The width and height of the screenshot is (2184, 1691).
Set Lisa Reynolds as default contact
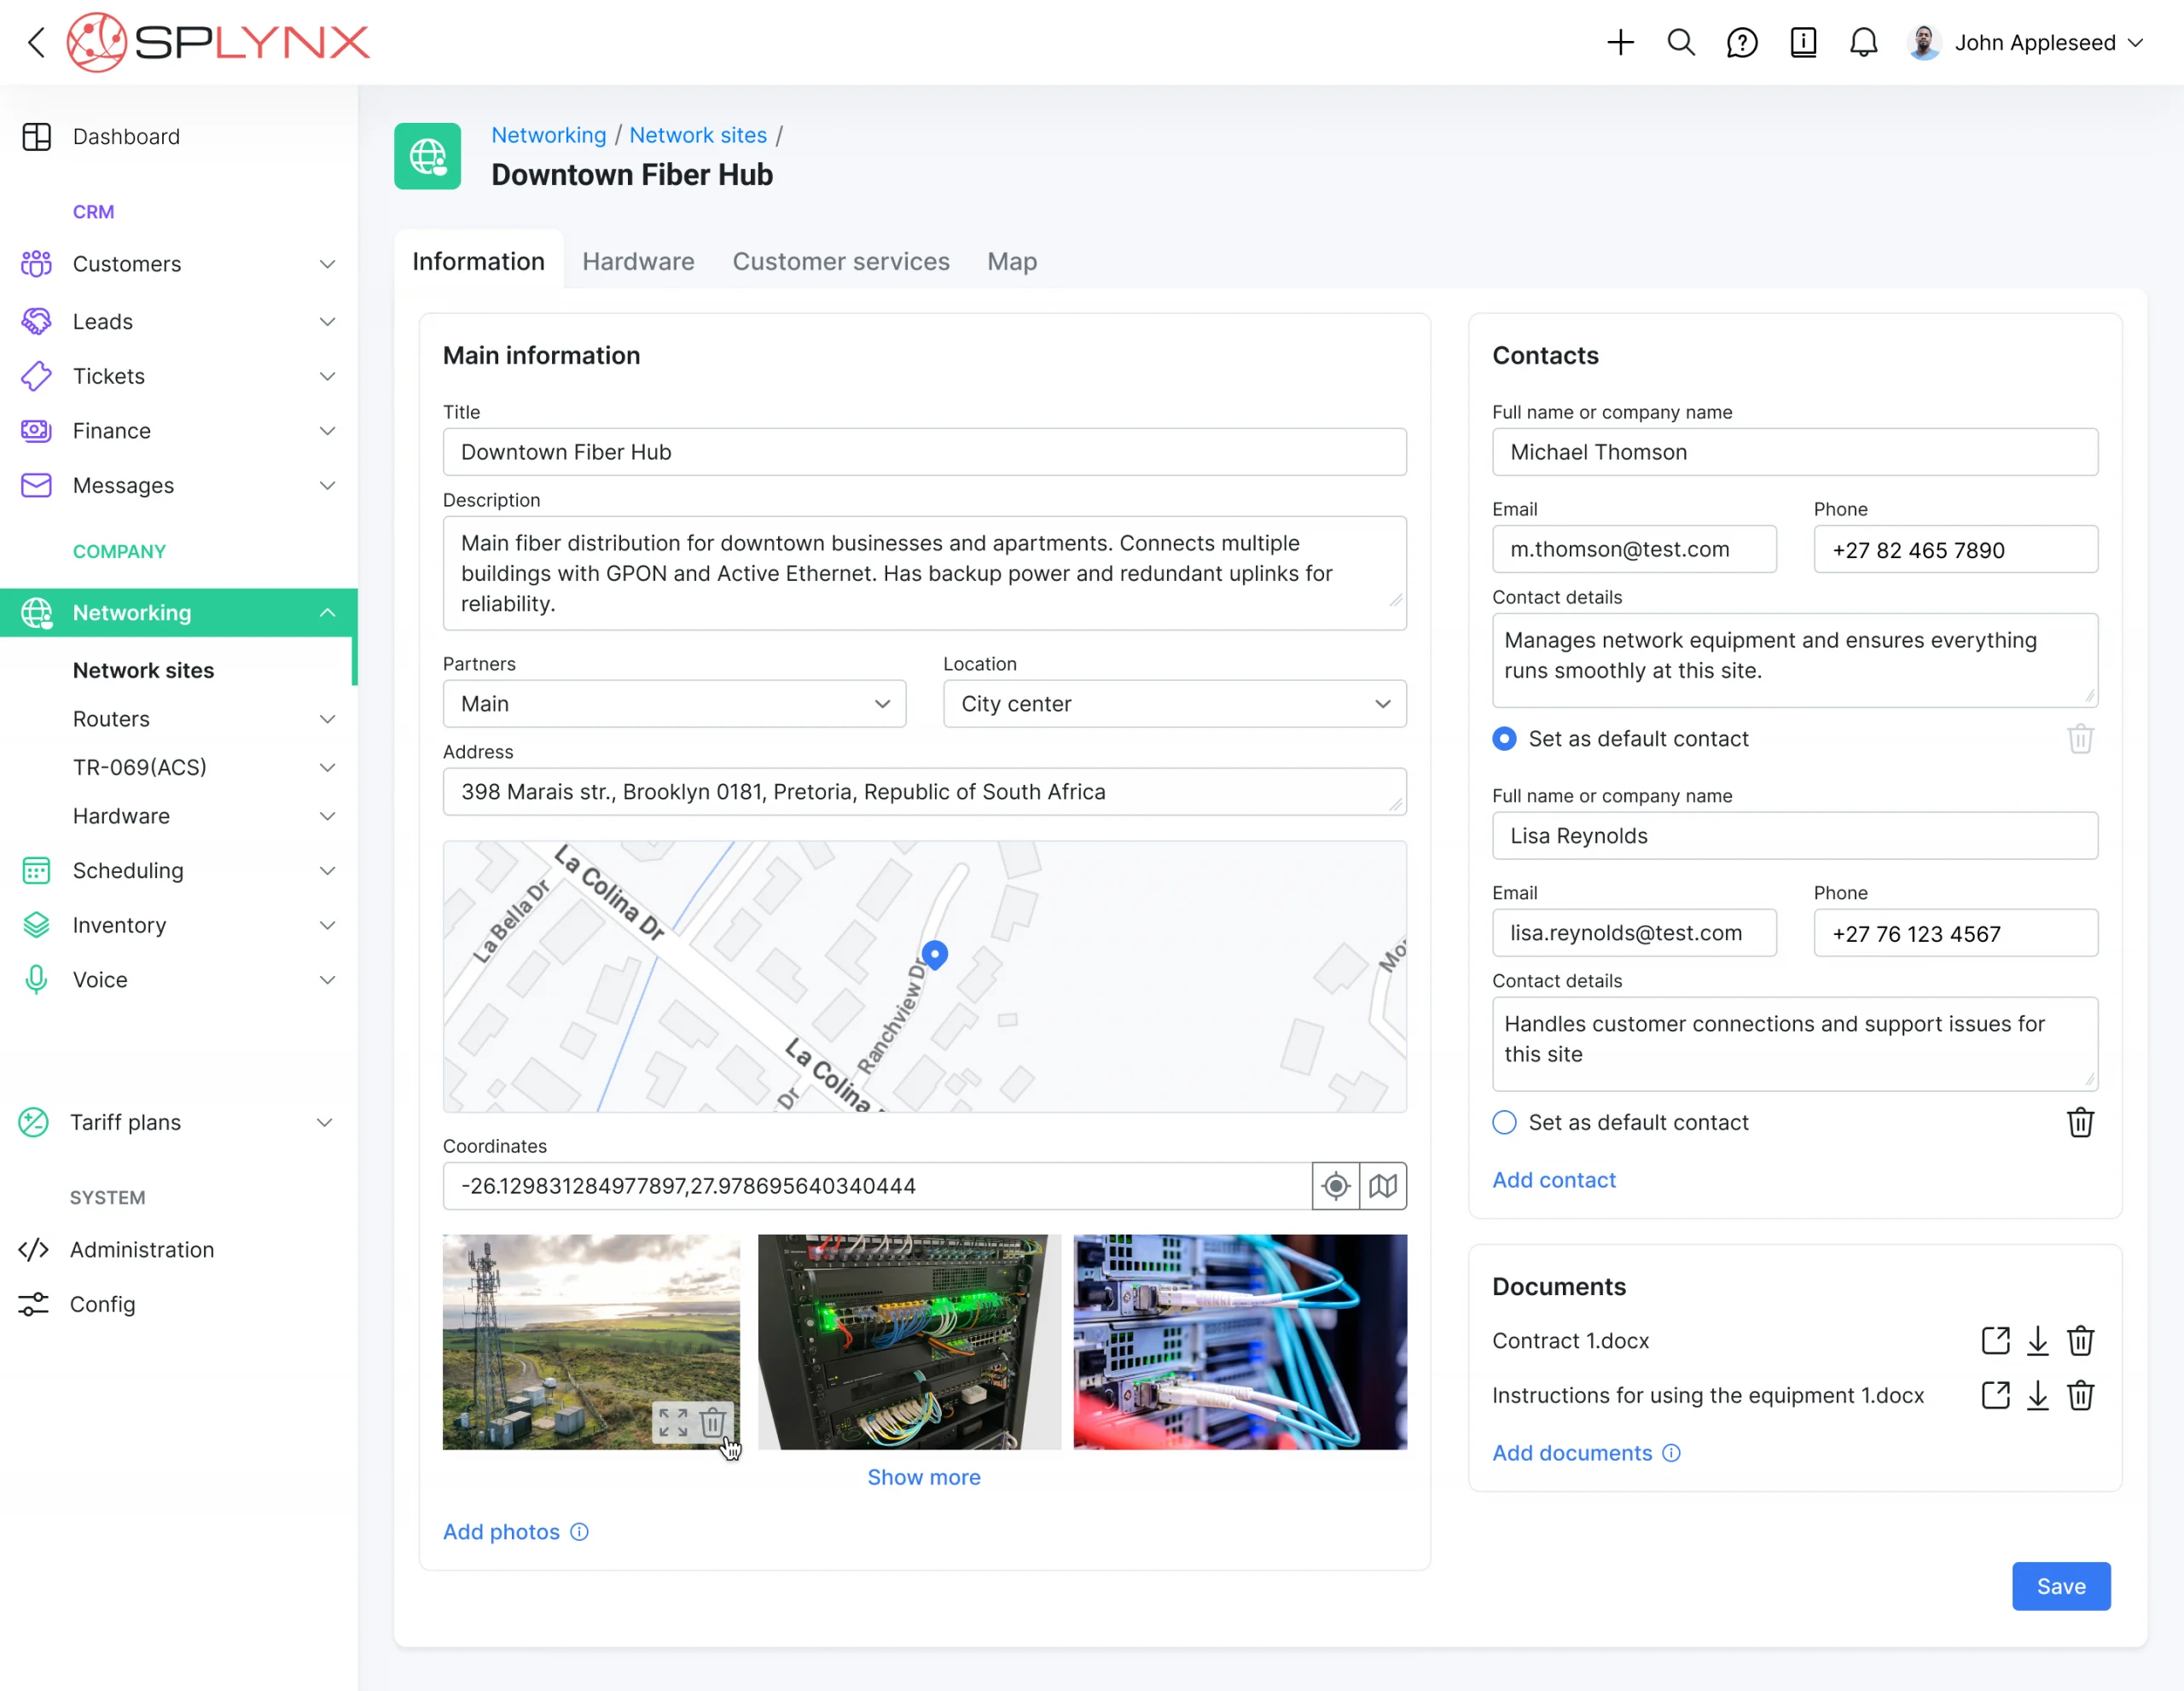1504,1122
